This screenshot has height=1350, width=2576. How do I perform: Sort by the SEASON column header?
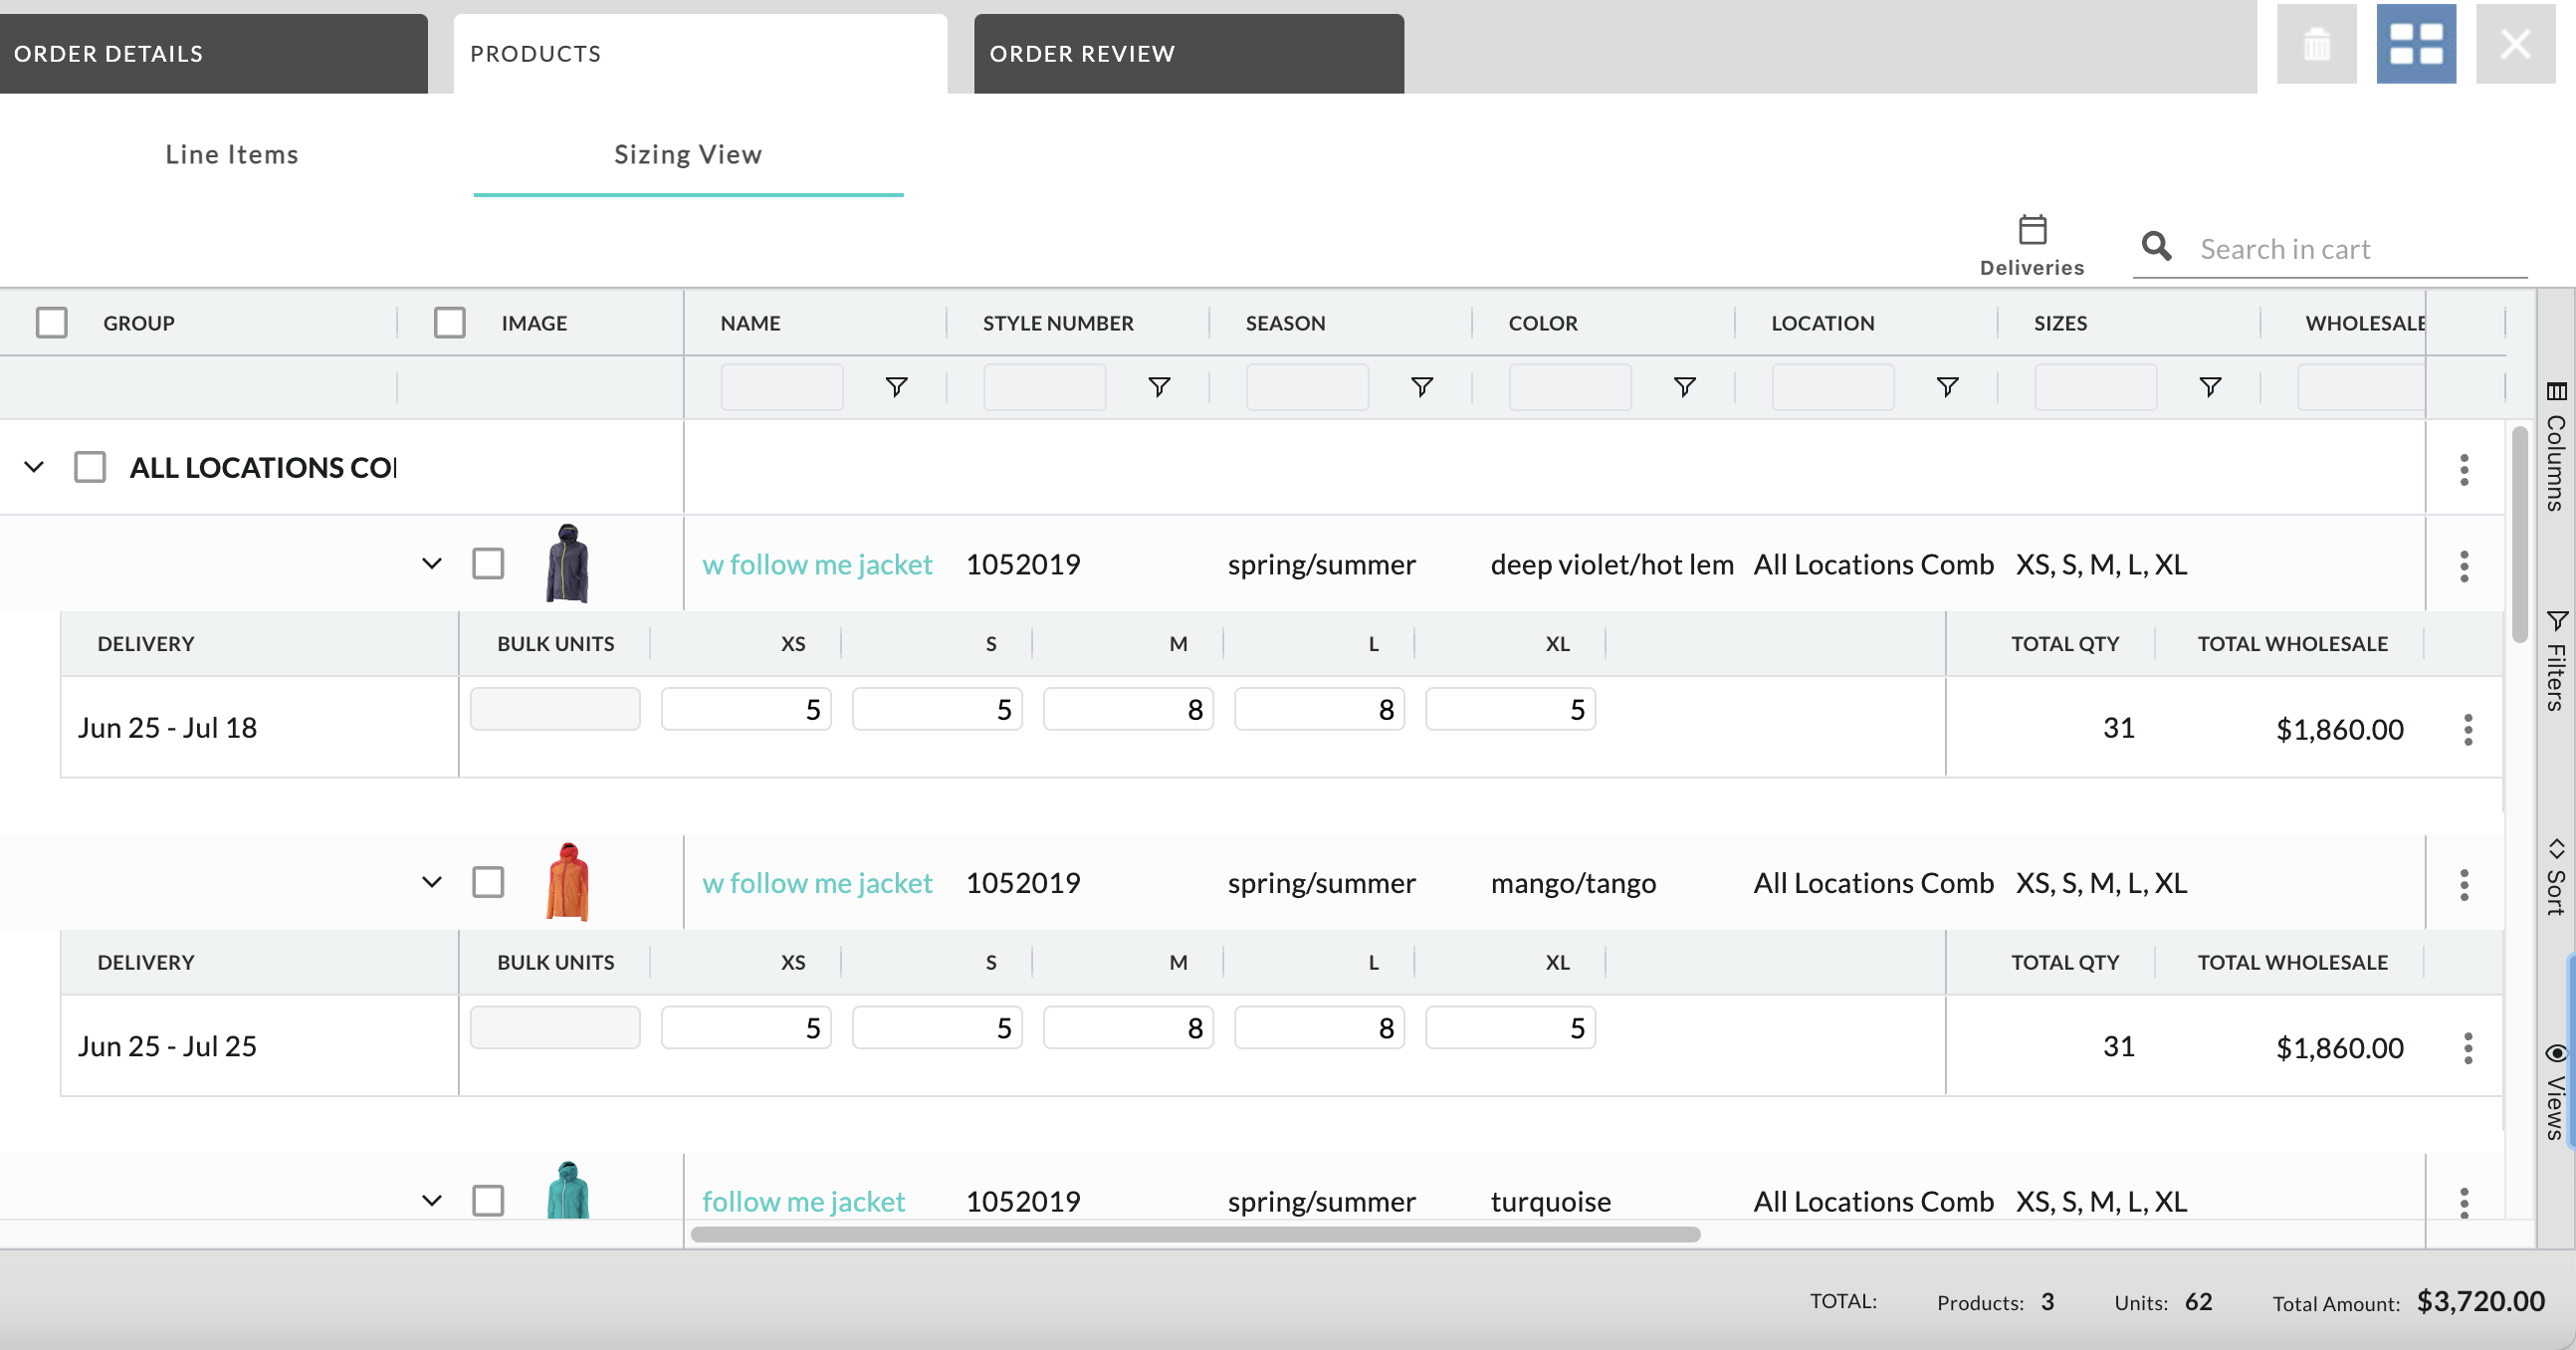click(x=1285, y=323)
